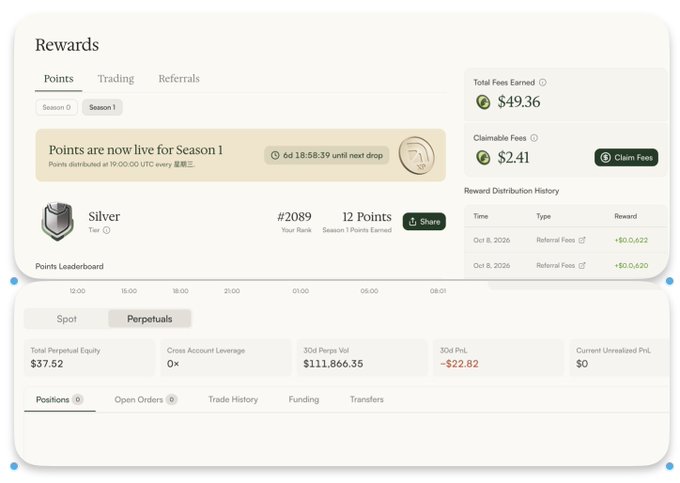Click the Silver tier name
The height and width of the screenshot is (483, 680).
(104, 216)
